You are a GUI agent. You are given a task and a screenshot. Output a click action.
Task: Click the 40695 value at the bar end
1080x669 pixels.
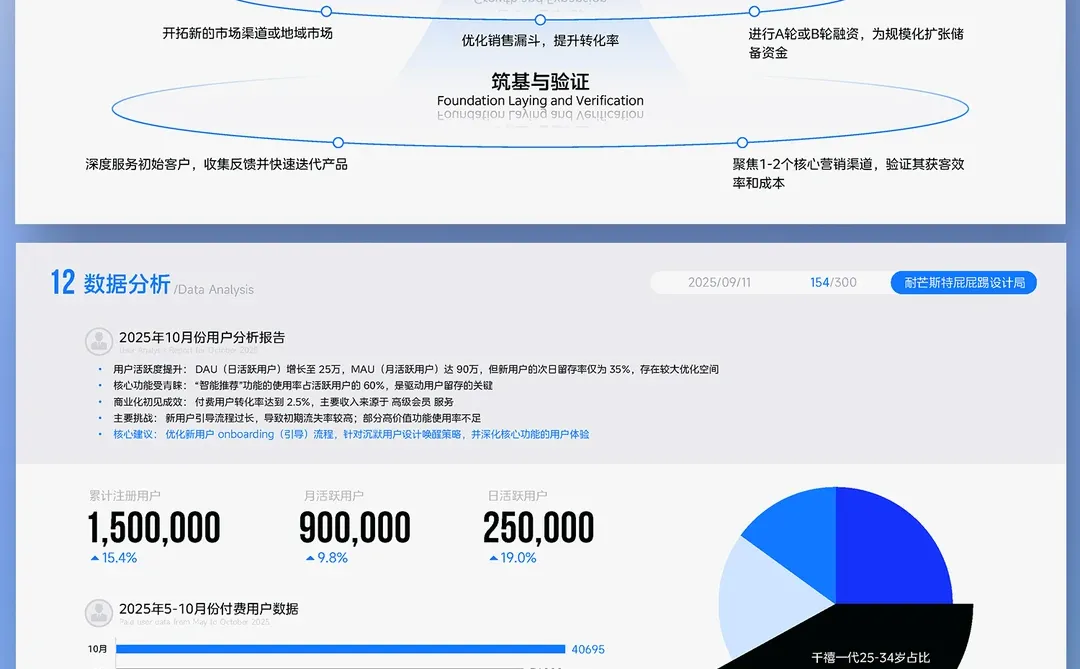tap(588, 649)
